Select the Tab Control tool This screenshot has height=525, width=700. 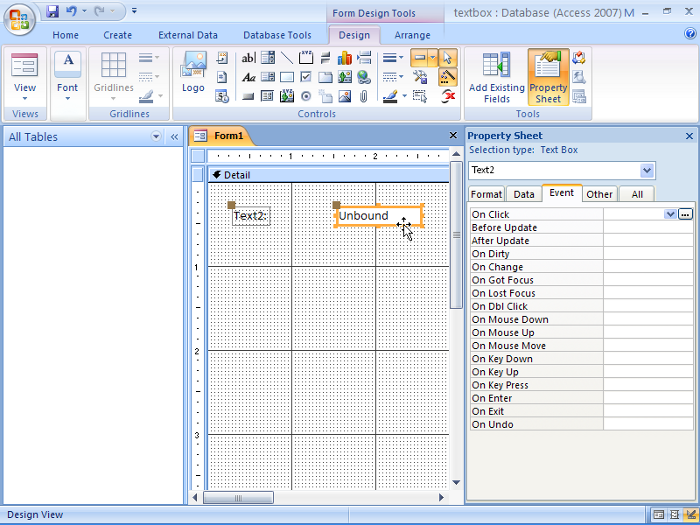325,77
